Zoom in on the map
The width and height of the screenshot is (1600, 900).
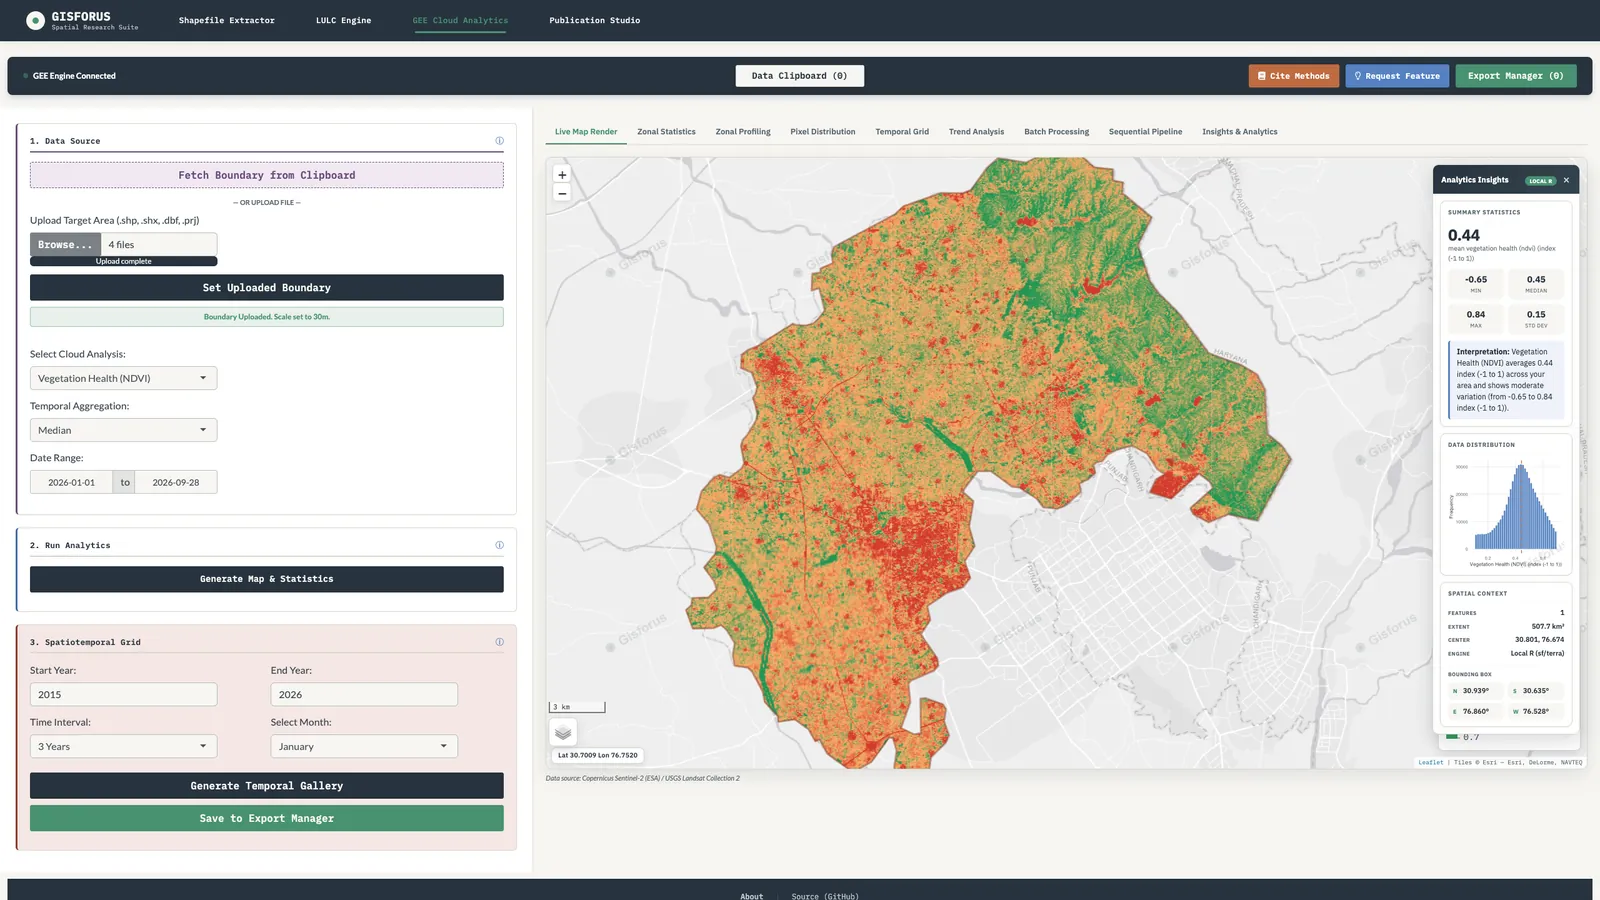[562, 175]
